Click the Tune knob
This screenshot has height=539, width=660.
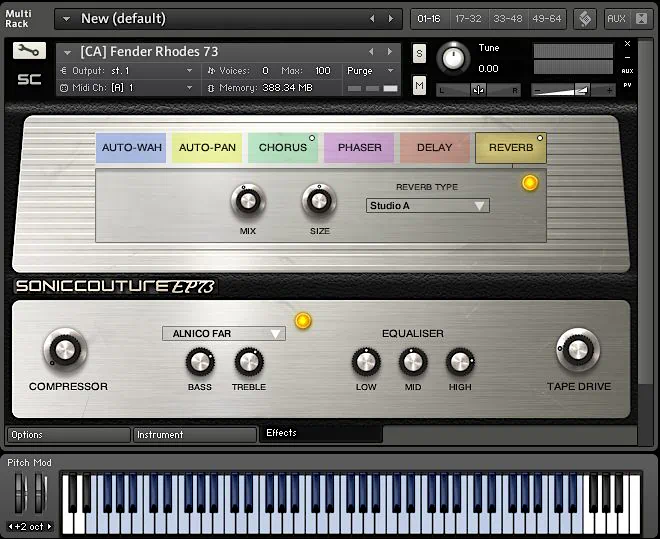click(453, 58)
